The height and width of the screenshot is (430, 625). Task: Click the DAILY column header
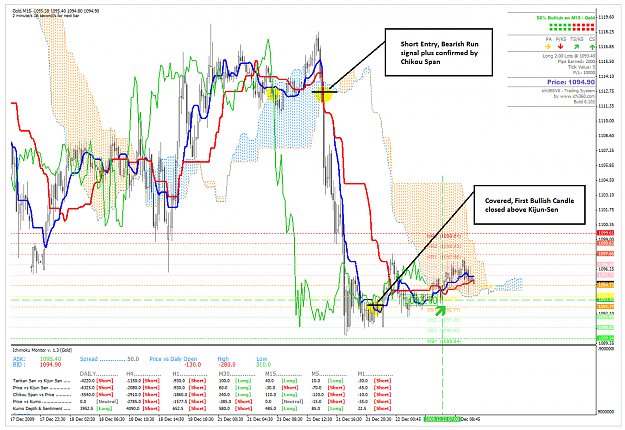click(88, 374)
